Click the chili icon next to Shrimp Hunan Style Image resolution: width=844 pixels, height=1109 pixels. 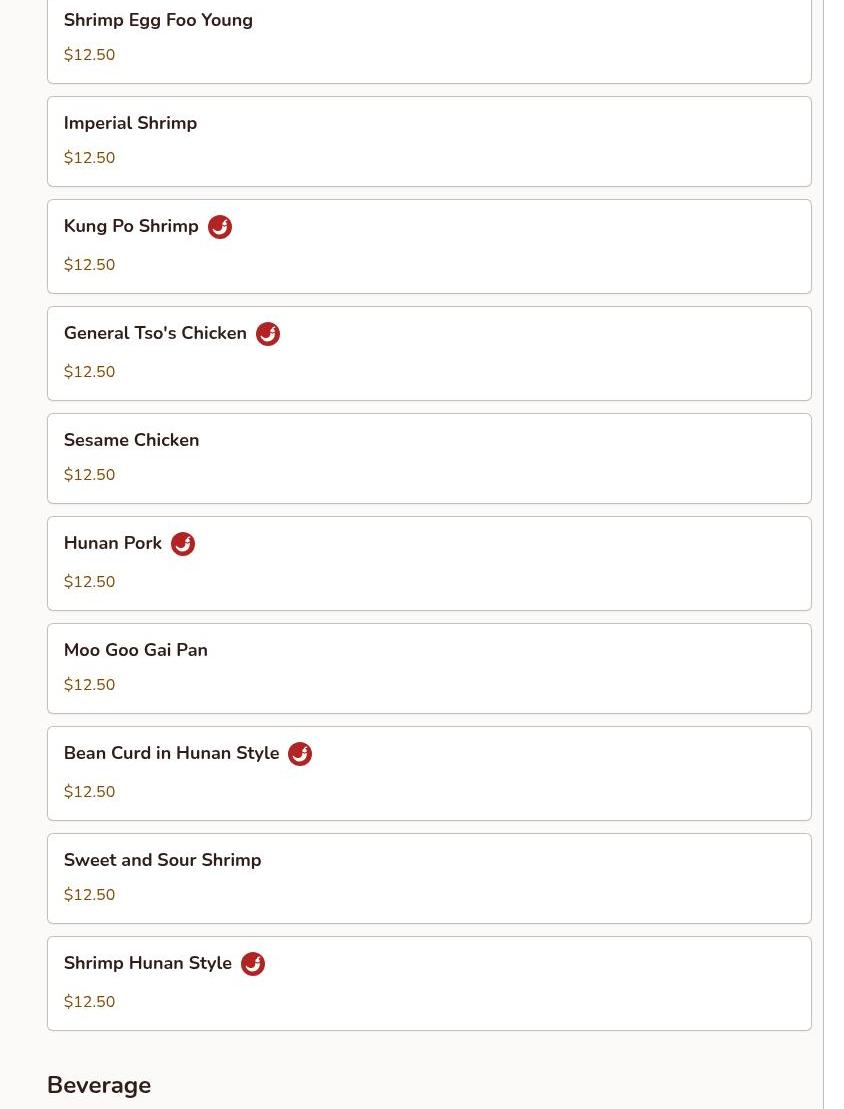click(253, 964)
